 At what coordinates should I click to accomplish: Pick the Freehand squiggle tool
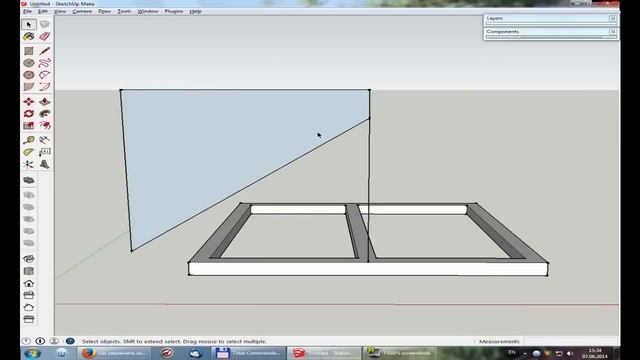pyautogui.click(x=44, y=63)
